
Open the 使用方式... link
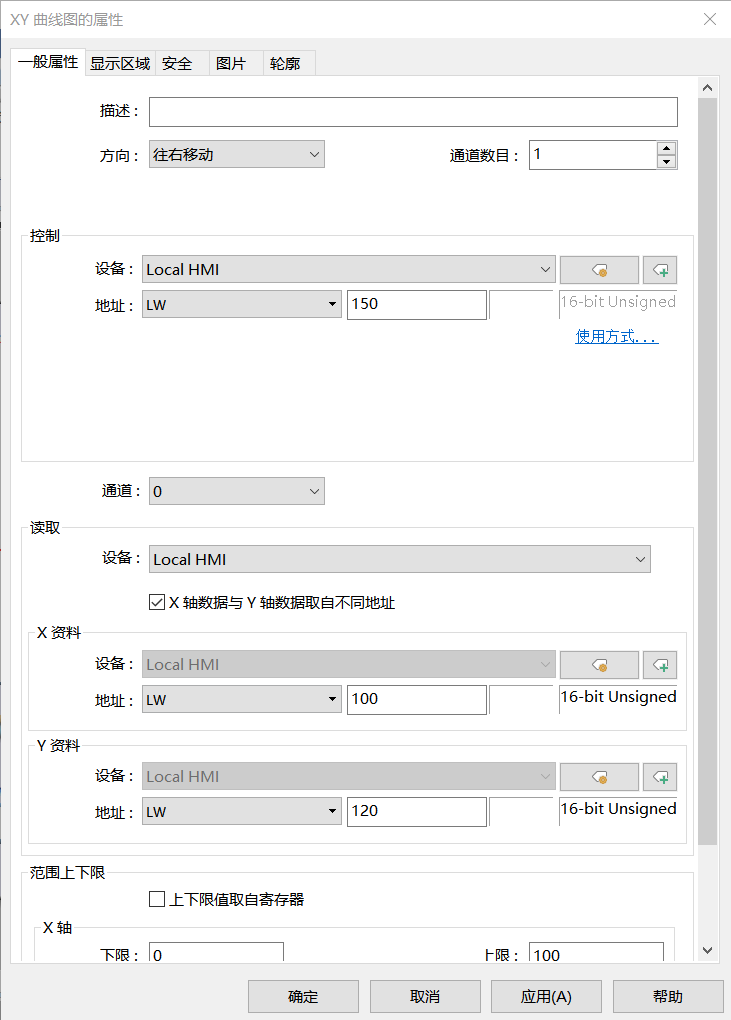(616, 337)
